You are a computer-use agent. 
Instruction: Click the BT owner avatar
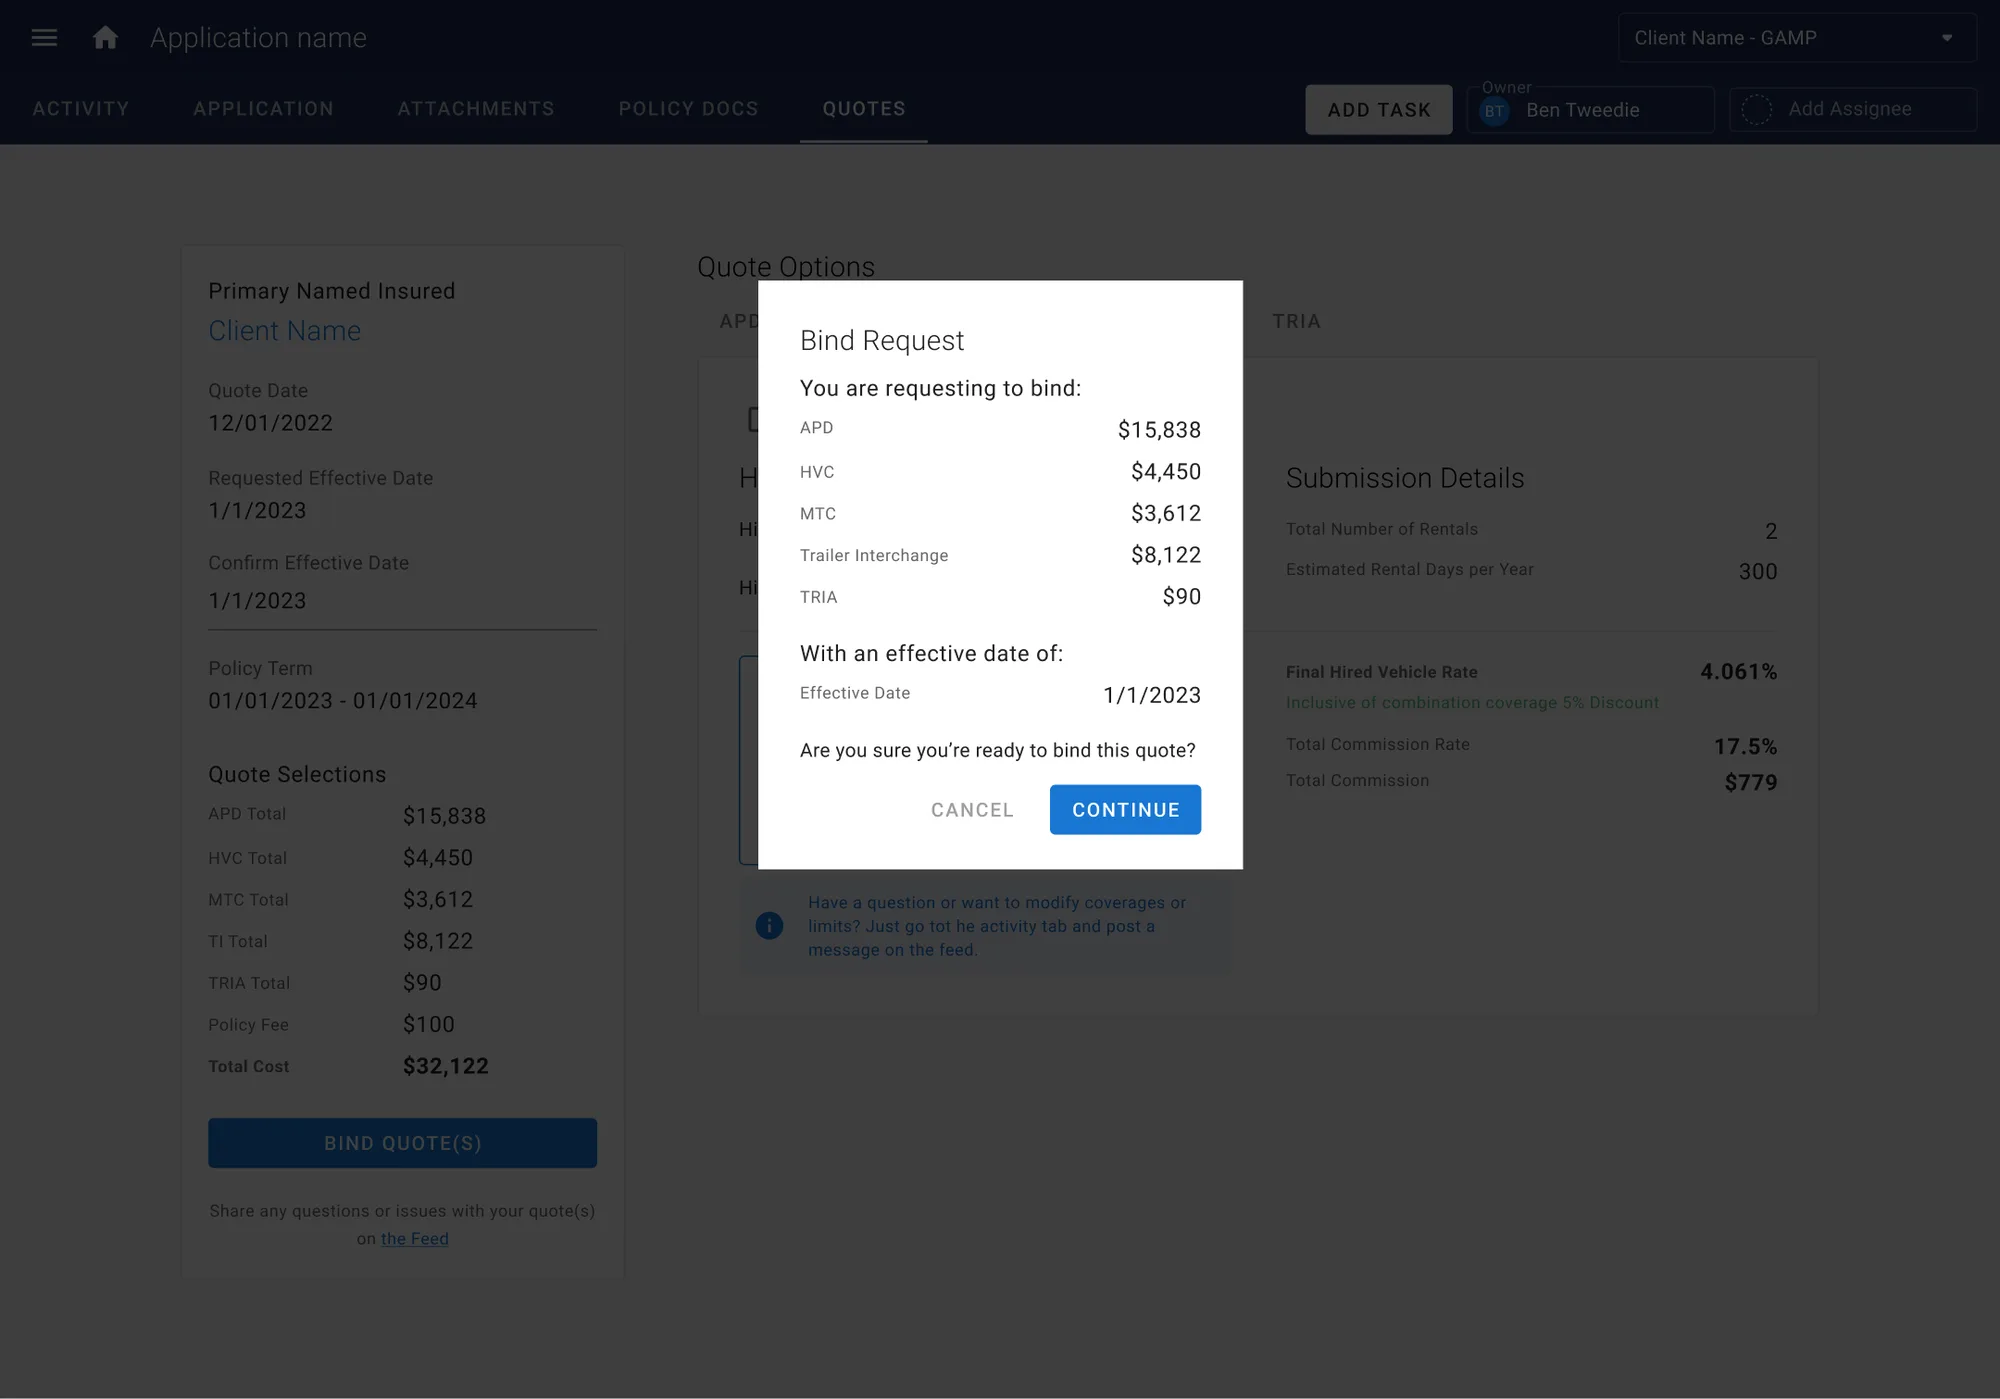pyautogui.click(x=1494, y=111)
